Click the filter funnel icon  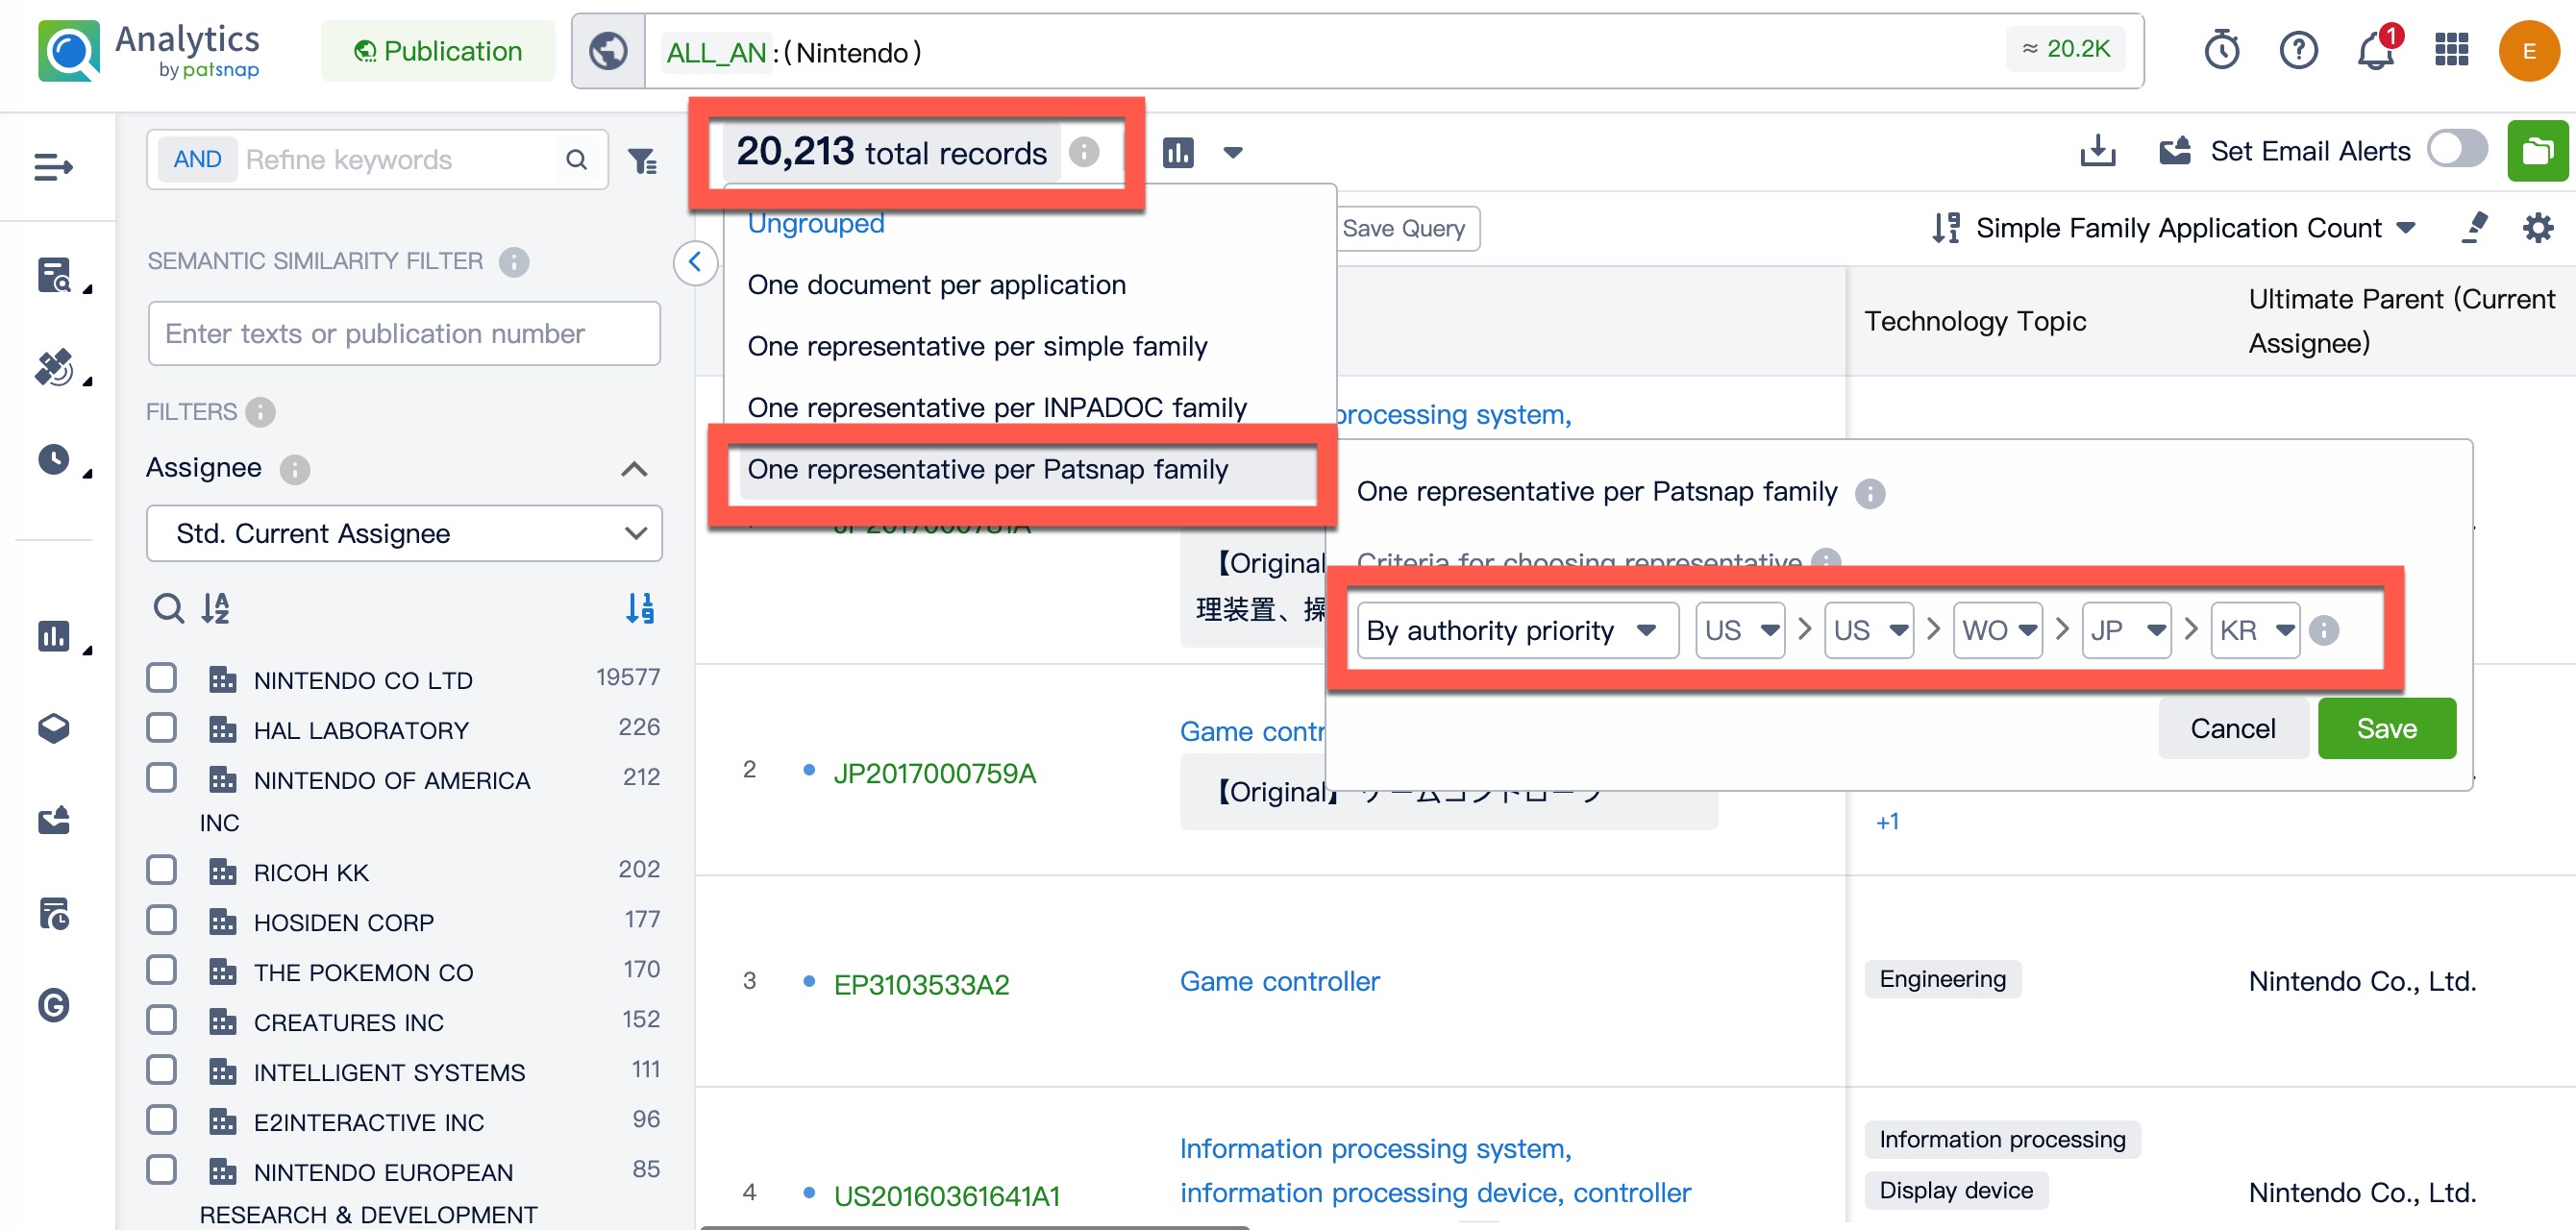point(642,160)
